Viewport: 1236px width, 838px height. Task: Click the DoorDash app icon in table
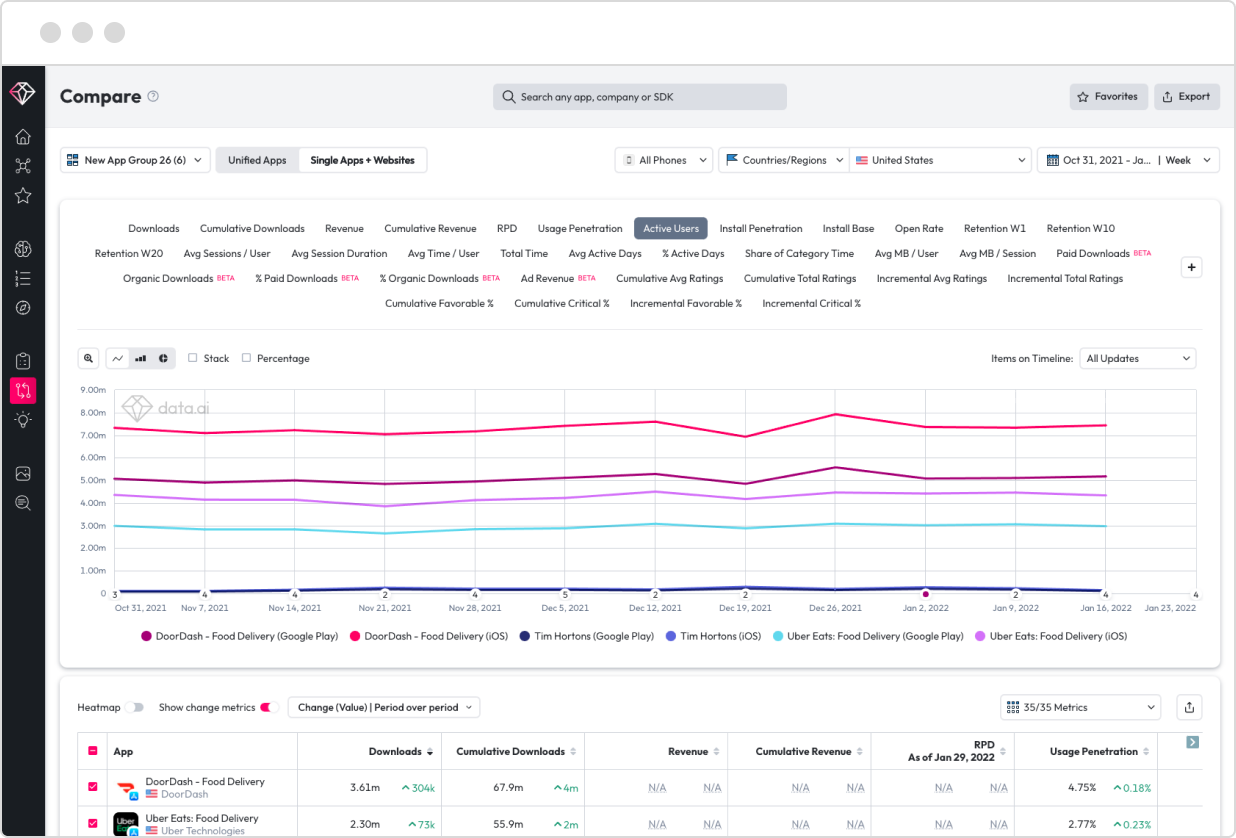[126, 788]
